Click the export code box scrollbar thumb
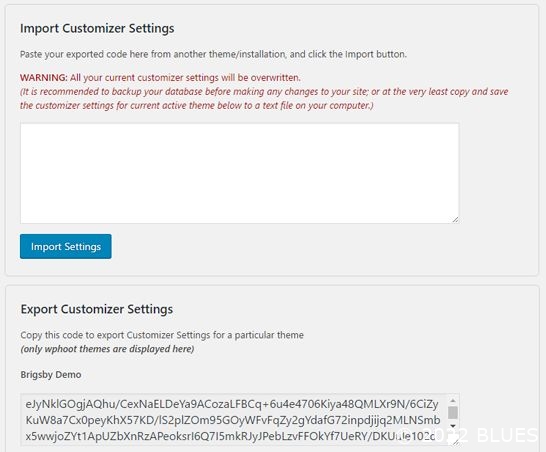 coord(453,413)
